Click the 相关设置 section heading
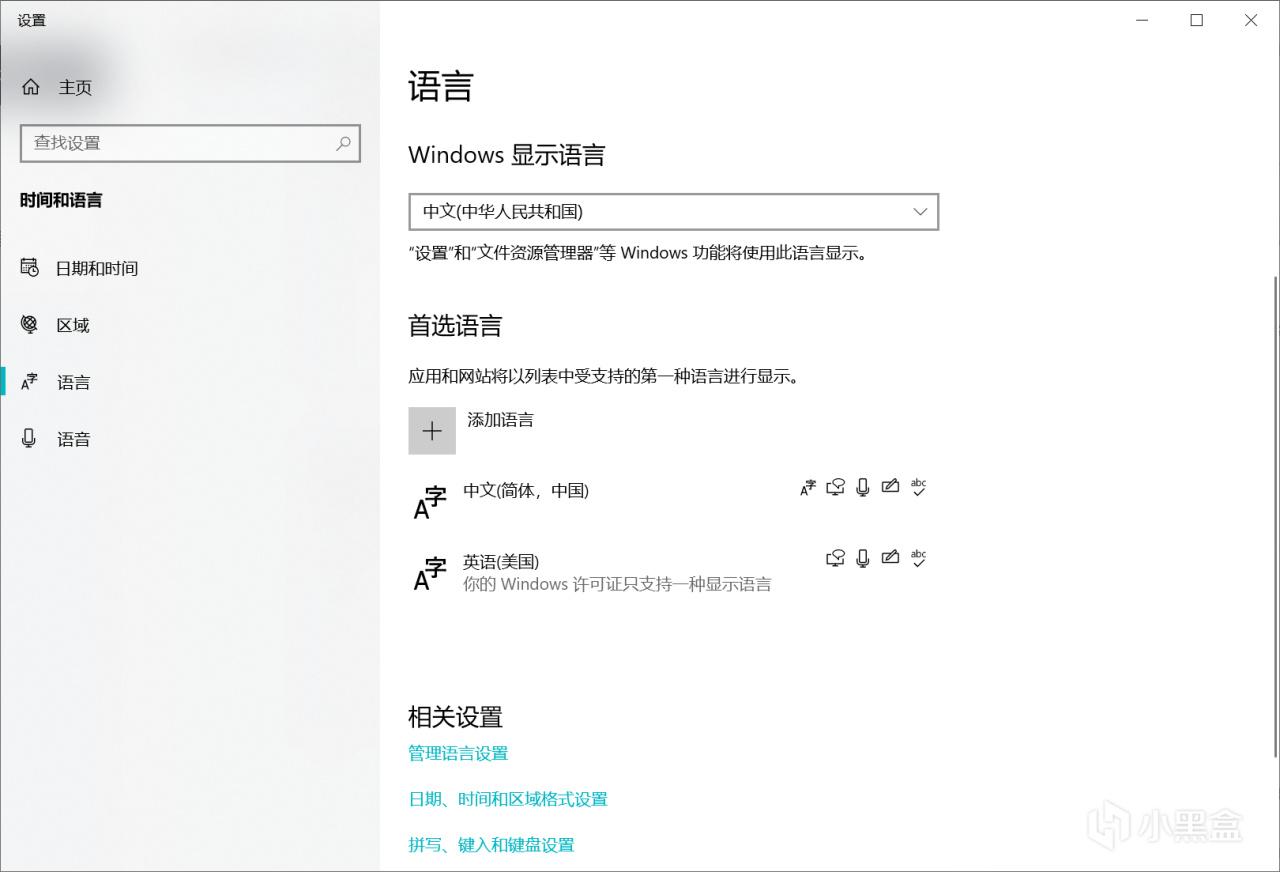 coord(455,717)
